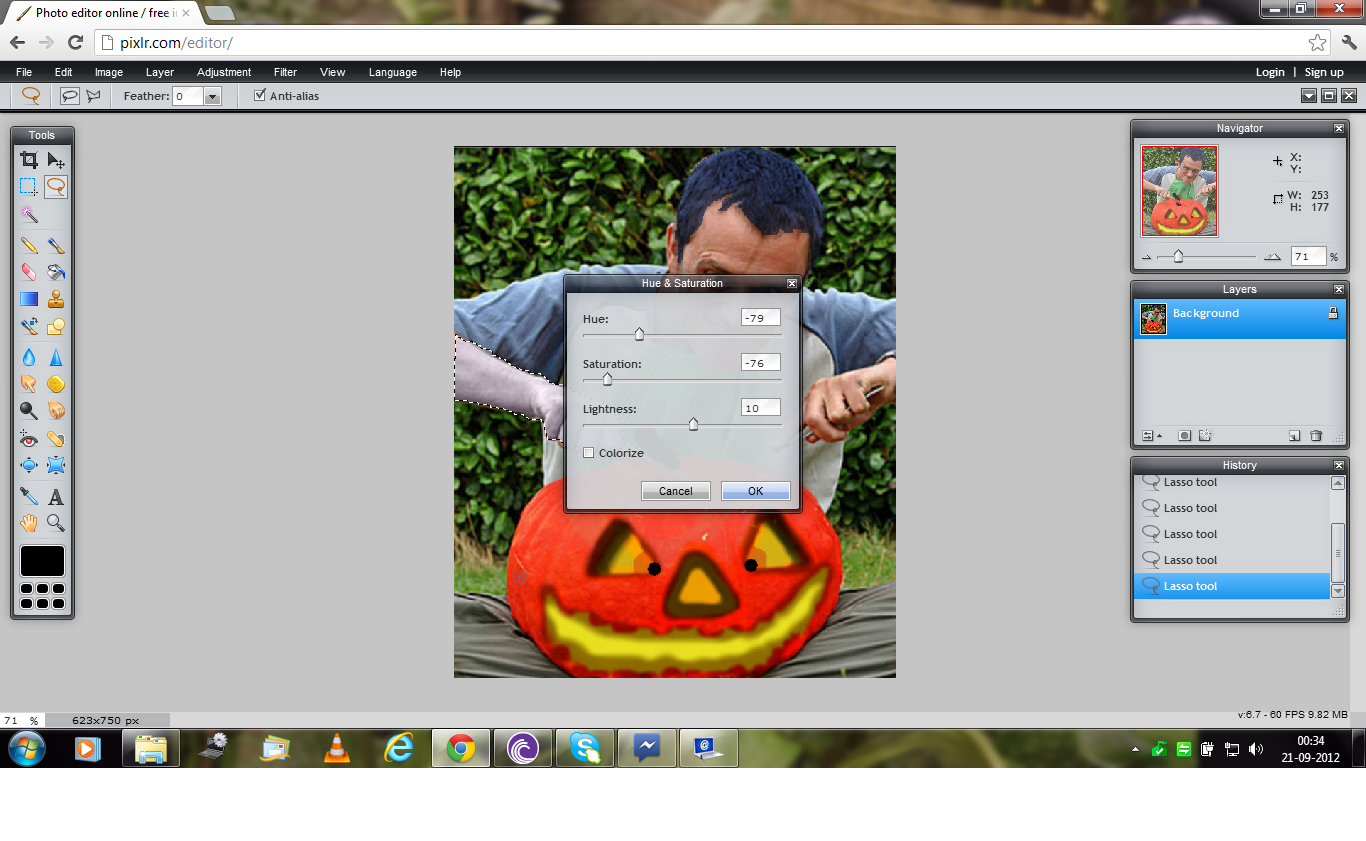Click the VLC icon in the taskbar
The image size is (1366, 841).
coord(337,748)
